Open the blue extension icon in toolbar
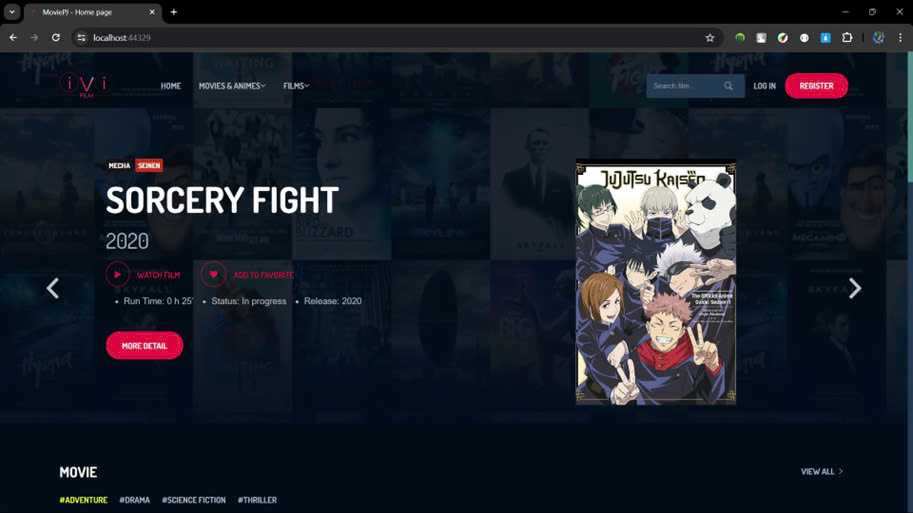The height and width of the screenshot is (513, 913). 826,37
